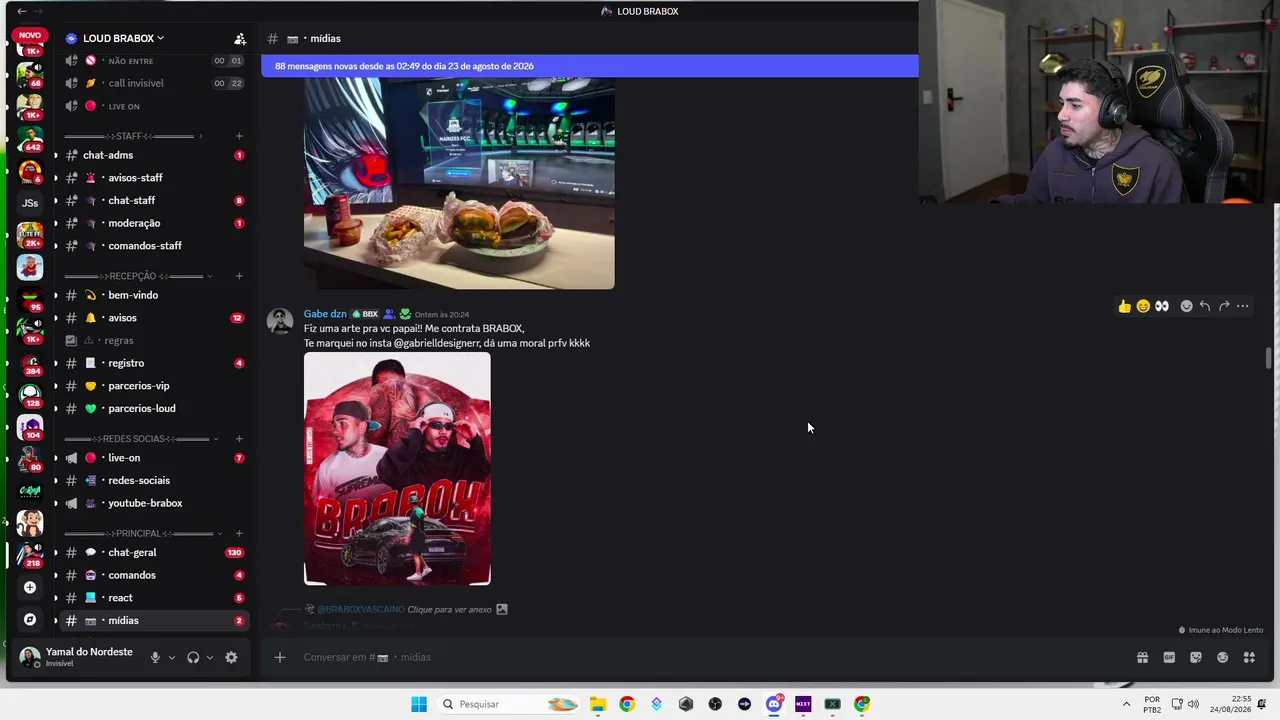The width and height of the screenshot is (1280, 720).
Task: Click the NOVO unread indicator
Action: pyautogui.click(x=30, y=35)
